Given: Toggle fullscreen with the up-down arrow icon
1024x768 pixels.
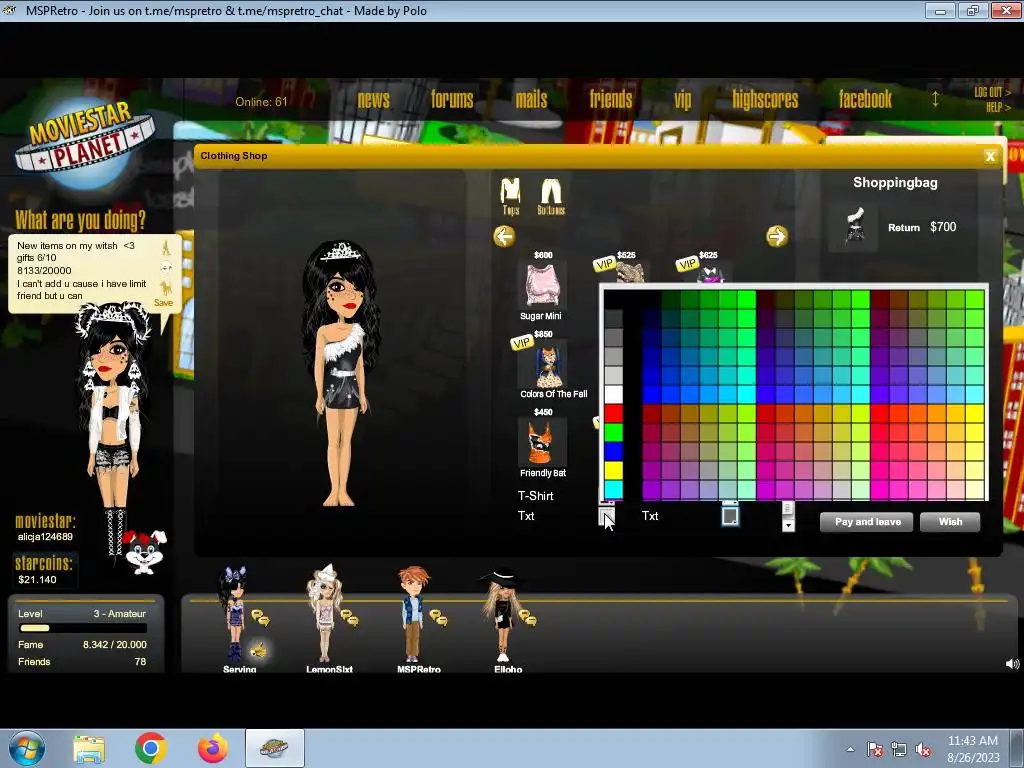Looking at the screenshot, I should click(x=935, y=99).
